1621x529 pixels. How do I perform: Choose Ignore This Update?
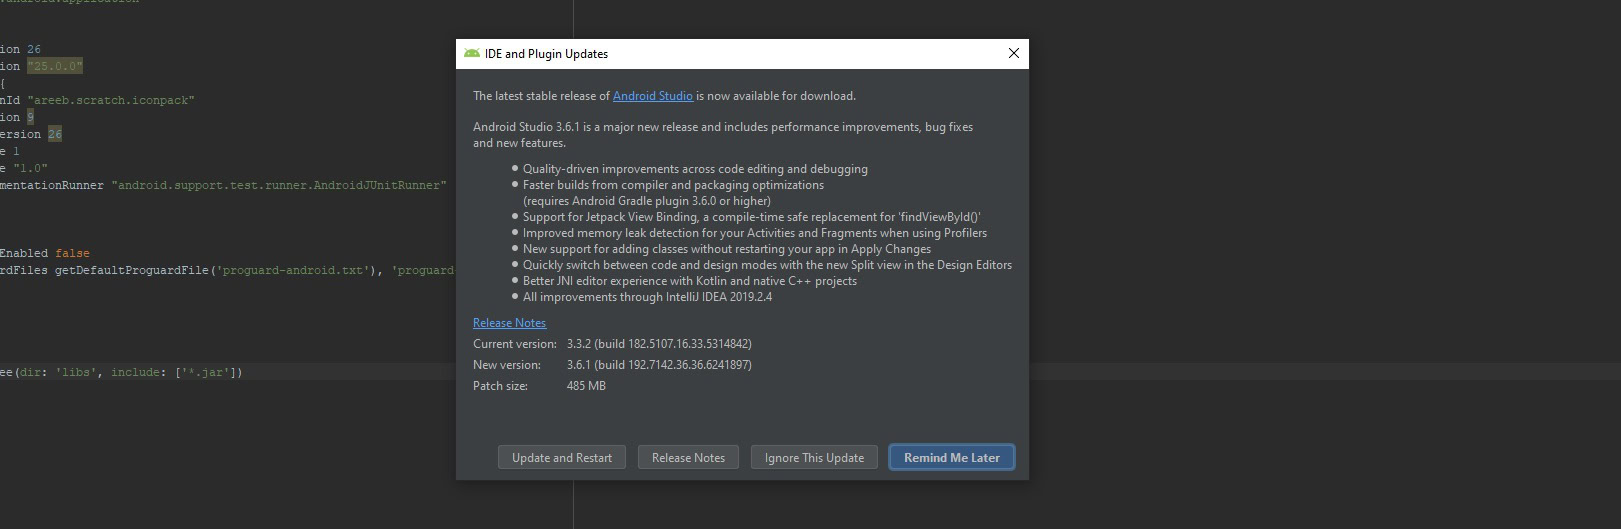pos(814,458)
